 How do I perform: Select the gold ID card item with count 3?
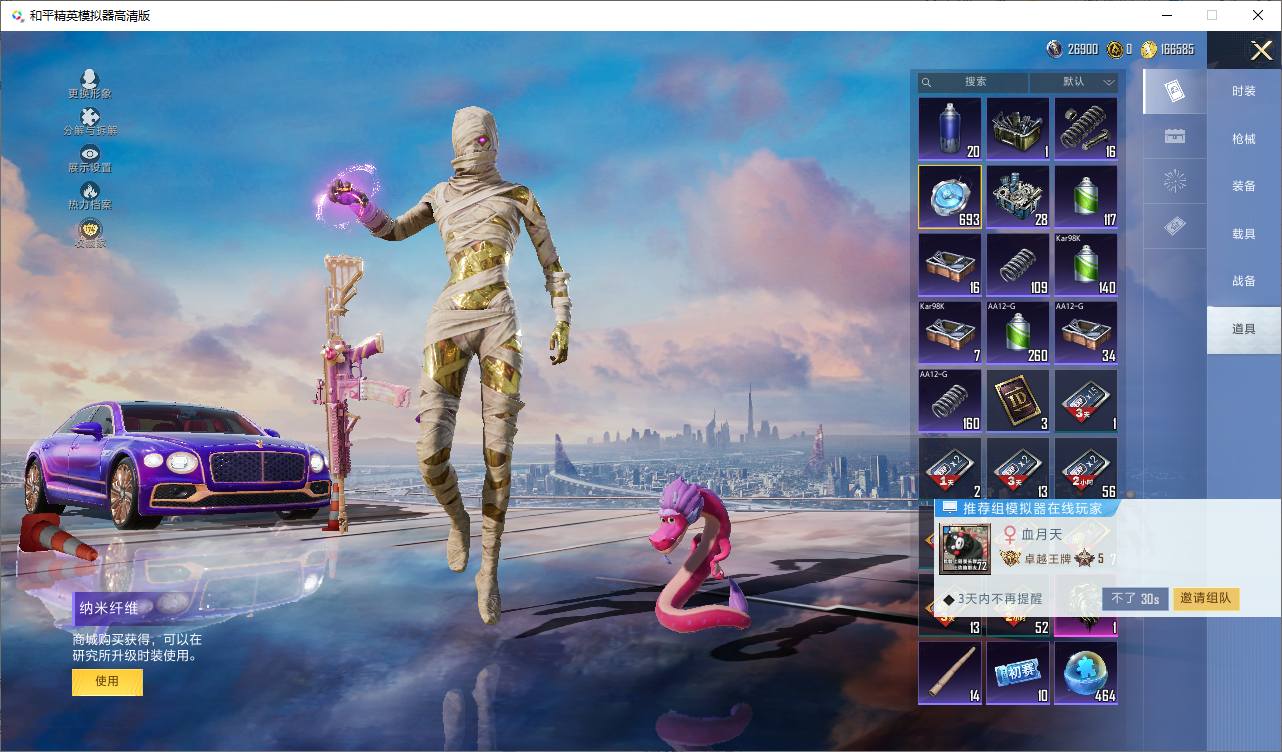[1018, 401]
